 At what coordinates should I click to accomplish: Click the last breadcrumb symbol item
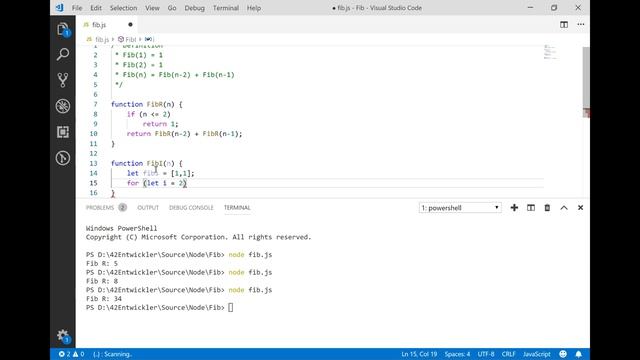149,39
